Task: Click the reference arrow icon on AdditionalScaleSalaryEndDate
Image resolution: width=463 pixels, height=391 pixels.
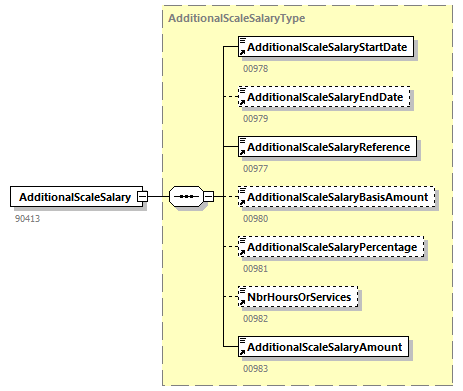Action: [242, 102]
